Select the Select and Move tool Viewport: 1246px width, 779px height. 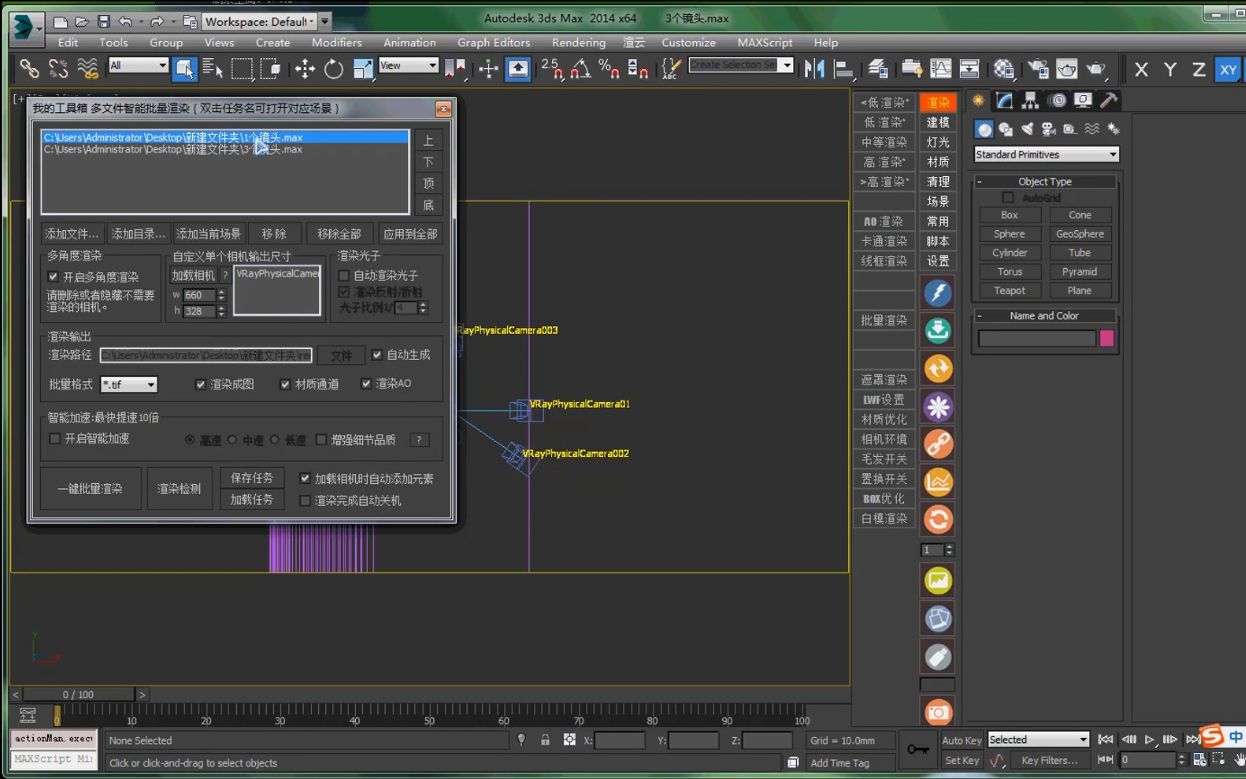click(305, 69)
